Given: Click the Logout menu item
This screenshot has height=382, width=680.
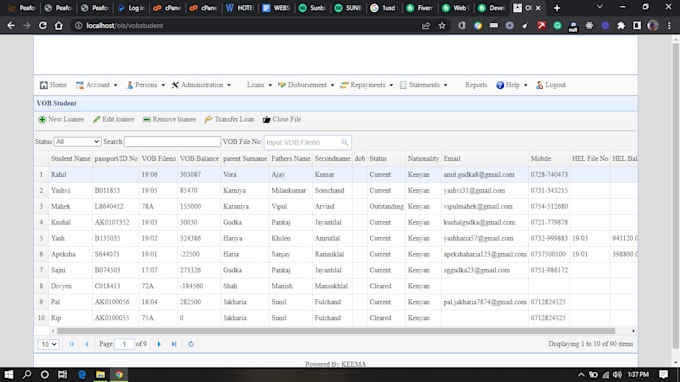Looking at the screenshot, I should (x=550, y=85).
